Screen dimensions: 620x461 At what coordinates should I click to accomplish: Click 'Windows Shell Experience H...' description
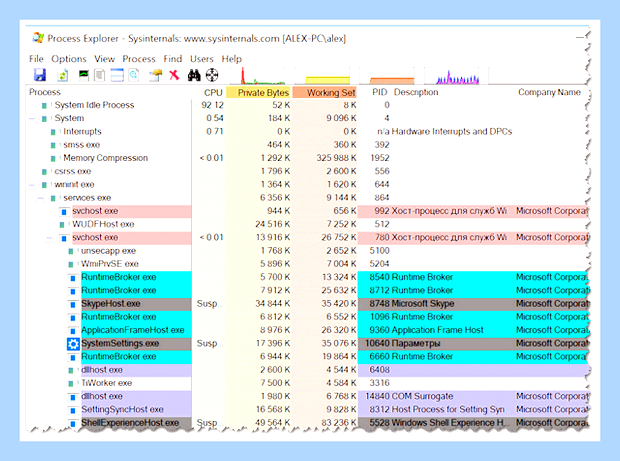tap(450, 423)
